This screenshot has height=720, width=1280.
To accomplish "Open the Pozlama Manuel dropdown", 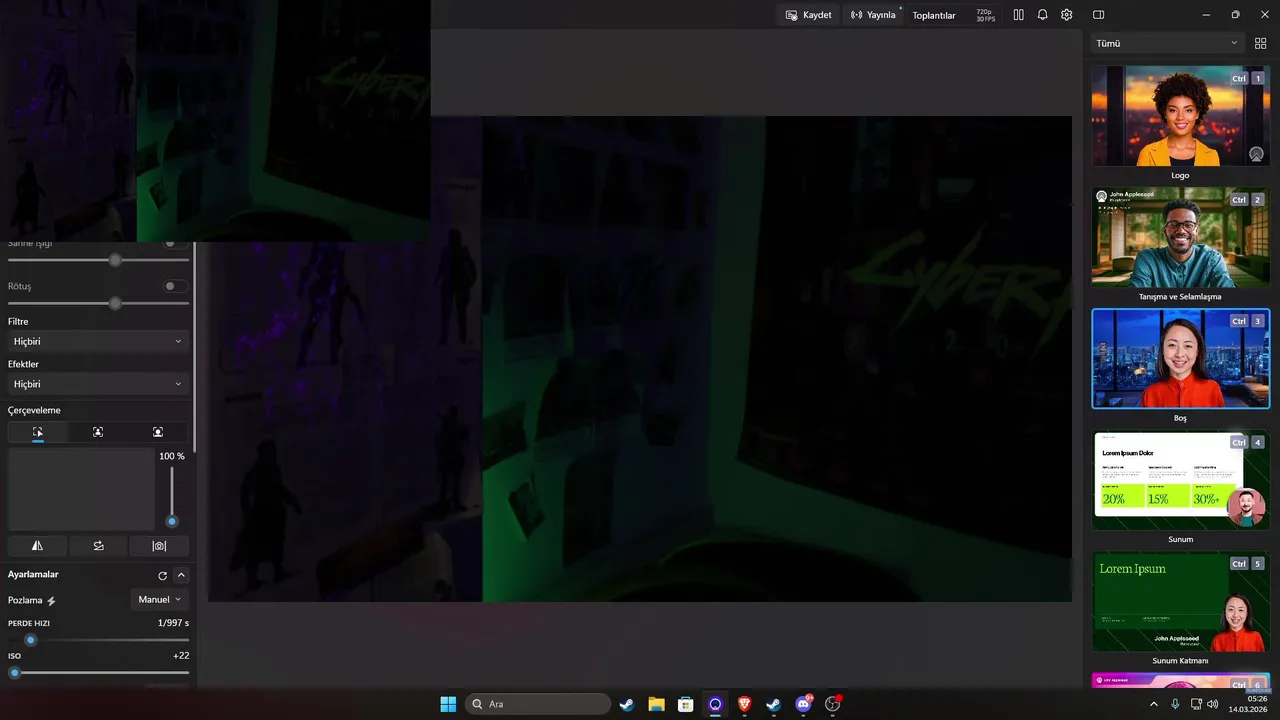I will 160,600.
